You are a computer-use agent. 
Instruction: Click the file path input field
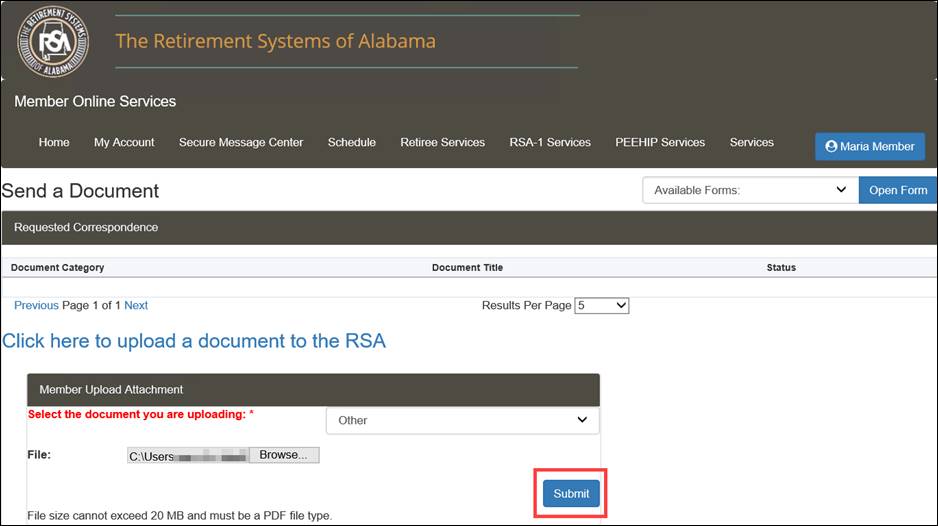[188, 455]
